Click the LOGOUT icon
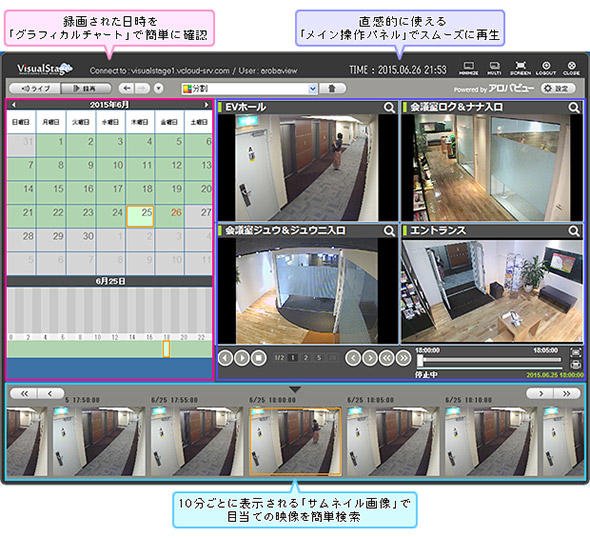Viewport: 590px width, 538px height. click(546, 68)
